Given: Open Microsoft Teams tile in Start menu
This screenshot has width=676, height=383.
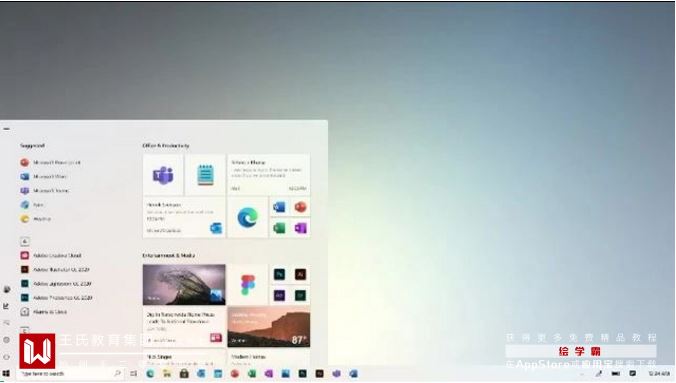Looking at the screenshot, I should 163,175.
